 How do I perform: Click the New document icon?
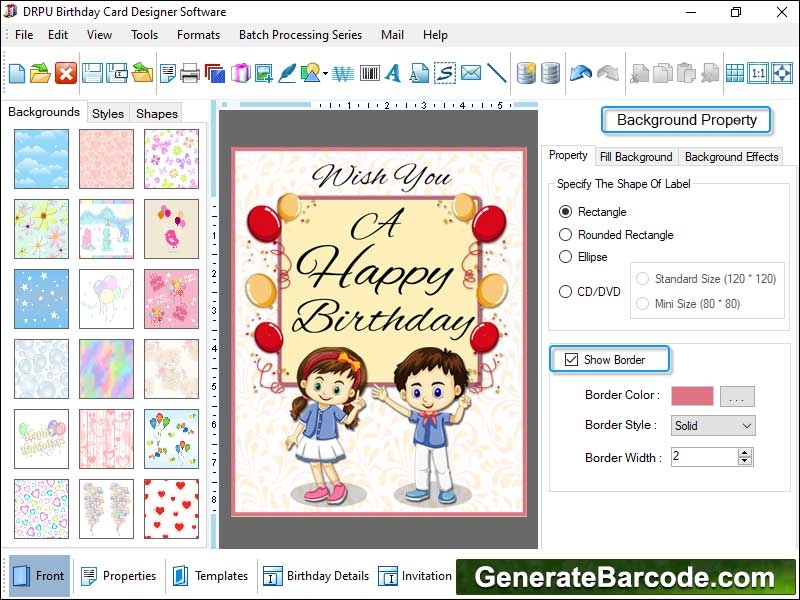[x=17, y=73]
